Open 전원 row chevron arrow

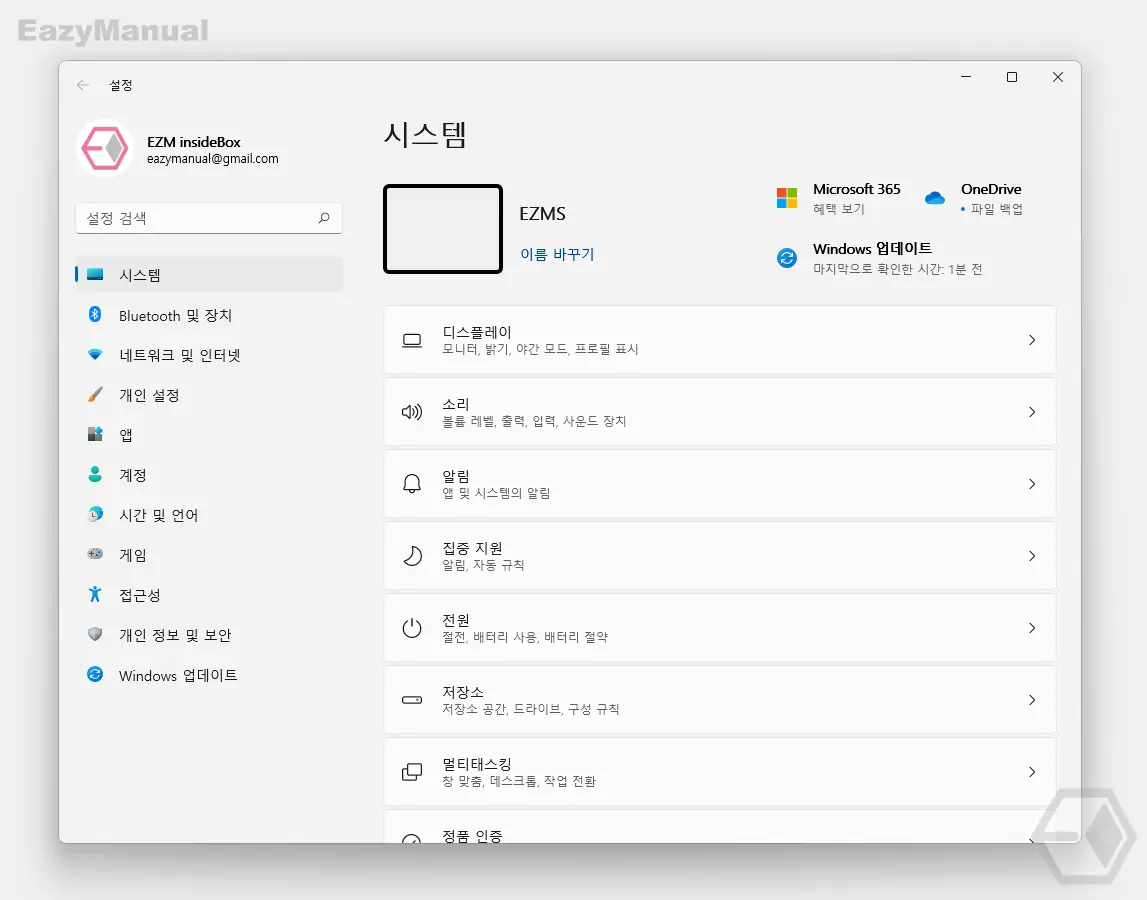(1031, 628)
